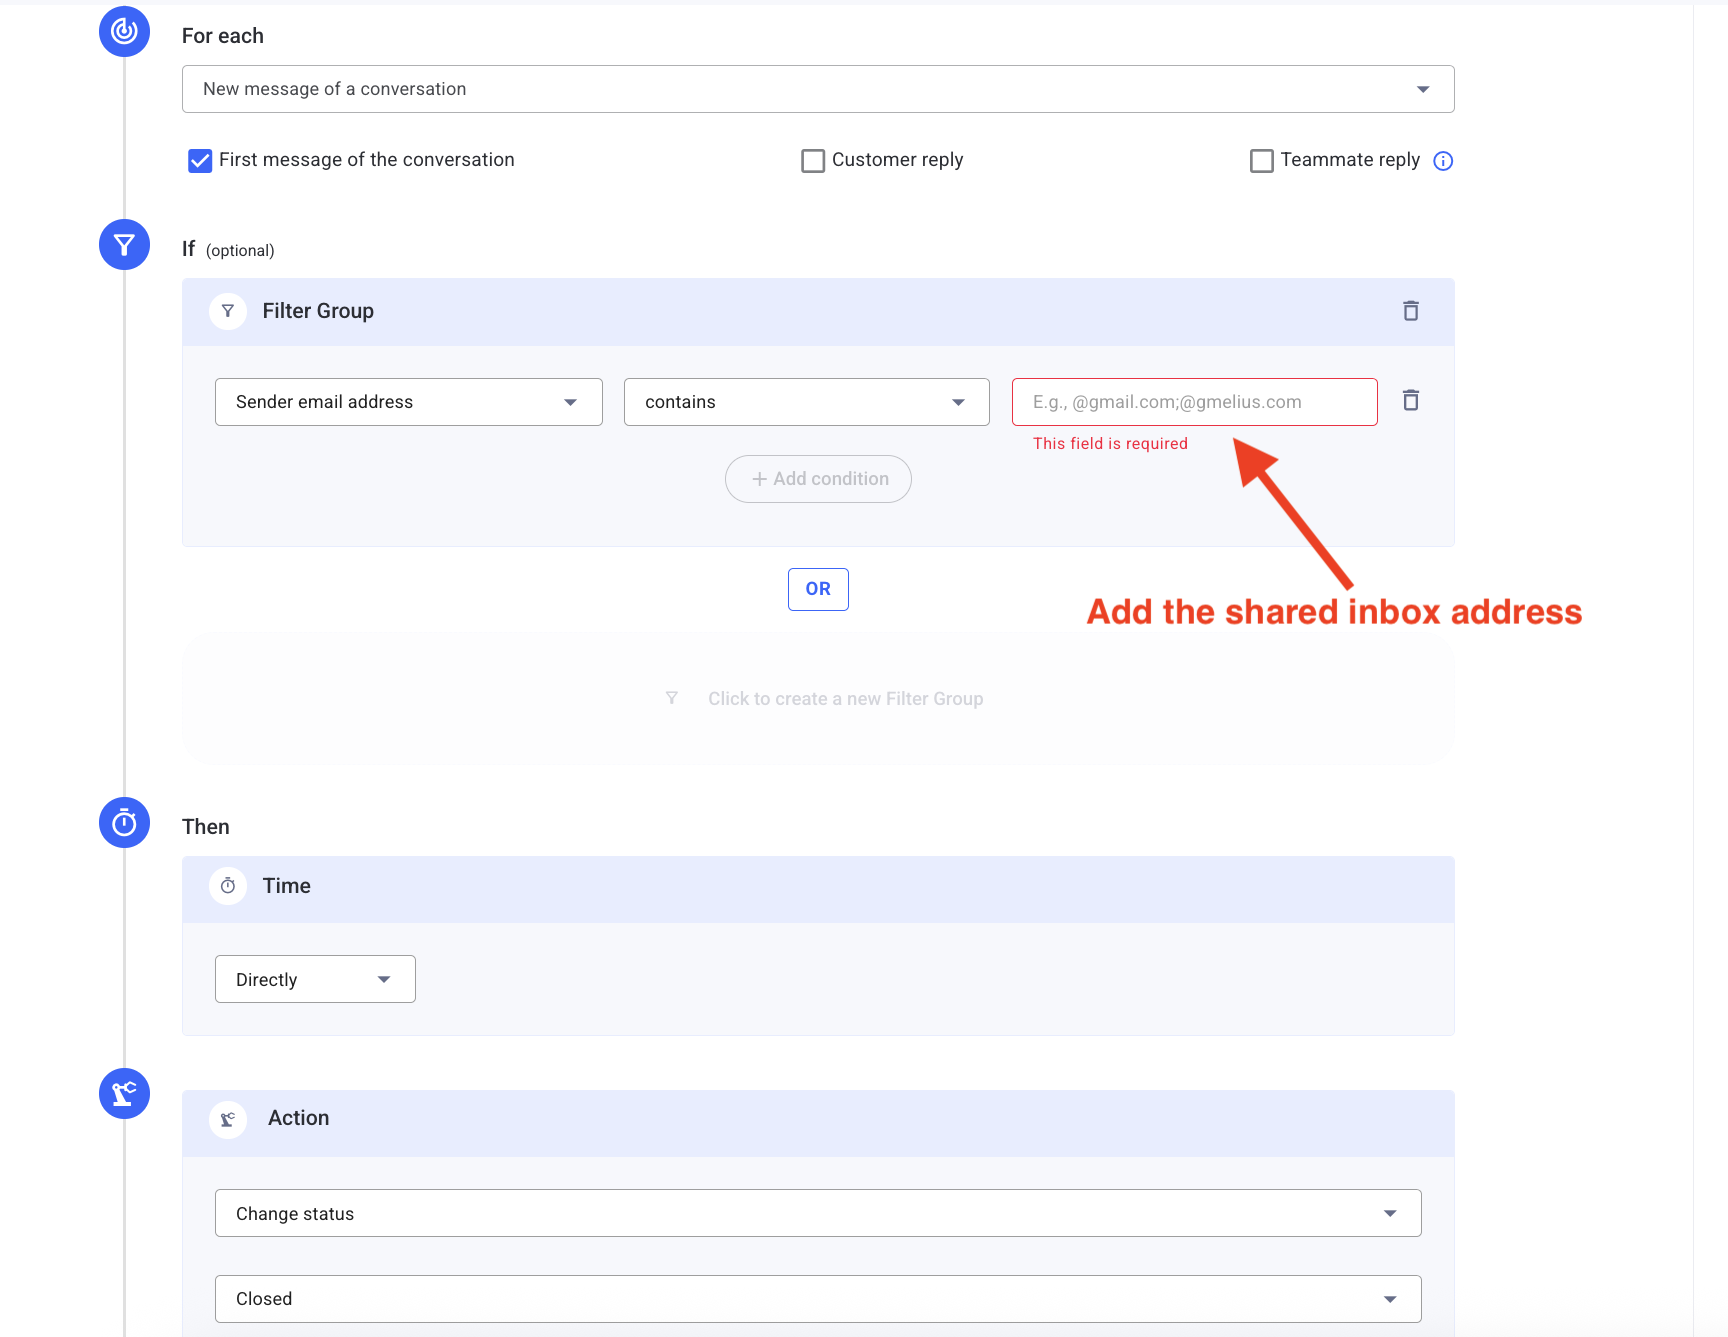Viewport: 1728px width, 1337px height.
Task: Open the contains operator dropdown
Action: 806,402
